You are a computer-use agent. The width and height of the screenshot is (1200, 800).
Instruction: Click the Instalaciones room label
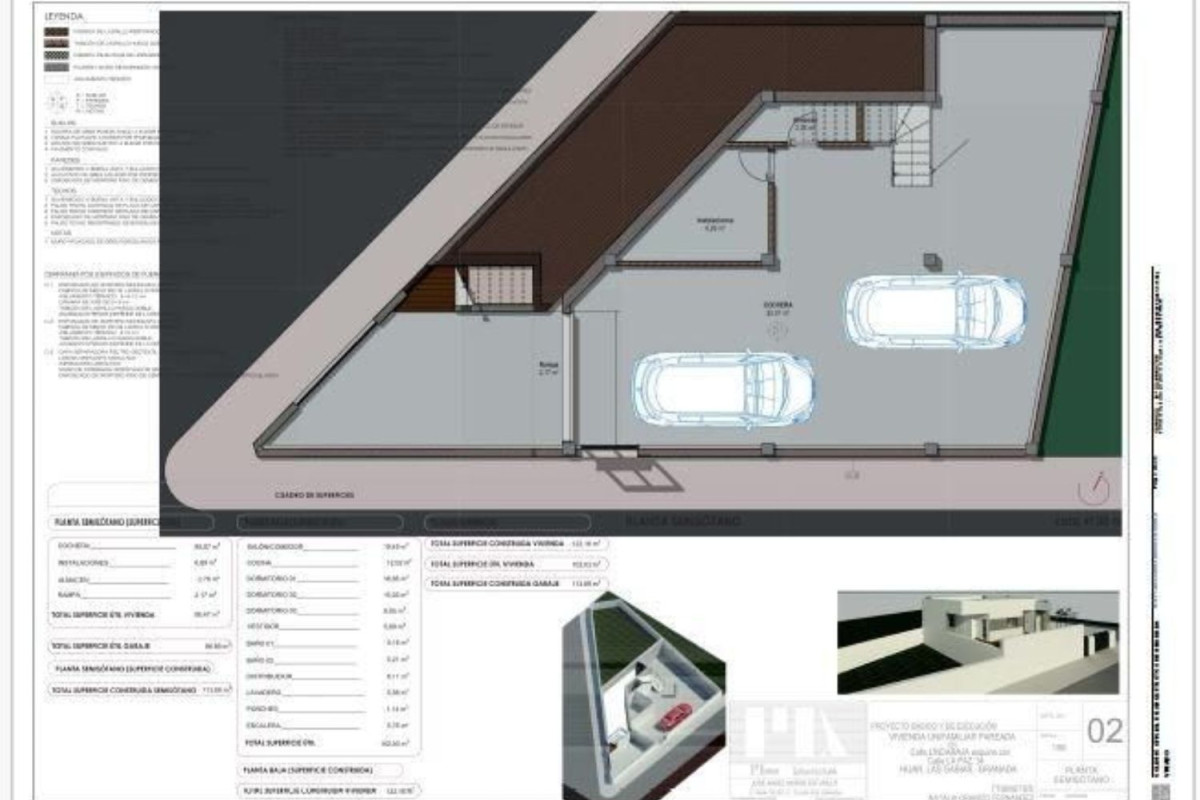coord(716,221)
